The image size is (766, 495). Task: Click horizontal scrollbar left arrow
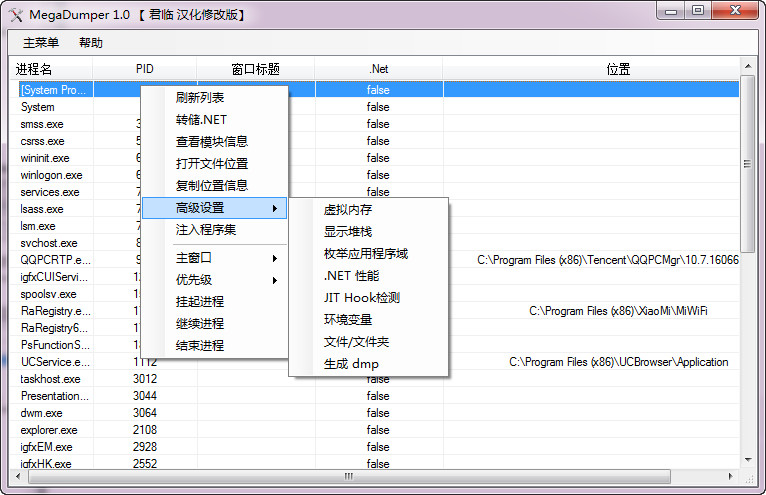click(x=18, y=476)
